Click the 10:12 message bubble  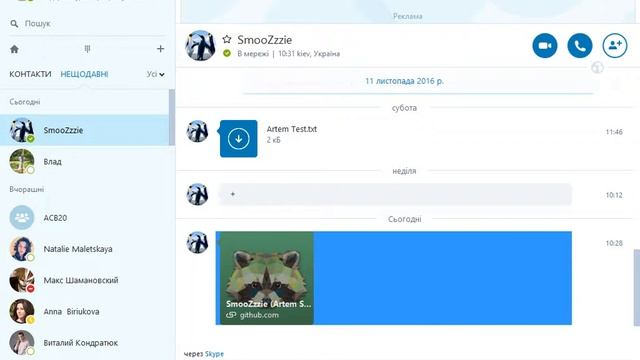pos(395,194)
